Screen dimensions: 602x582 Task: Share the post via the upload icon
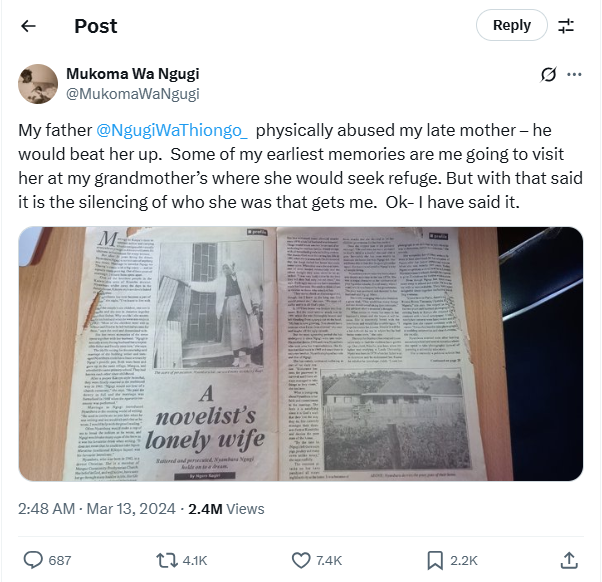click(x=568, y=559)
